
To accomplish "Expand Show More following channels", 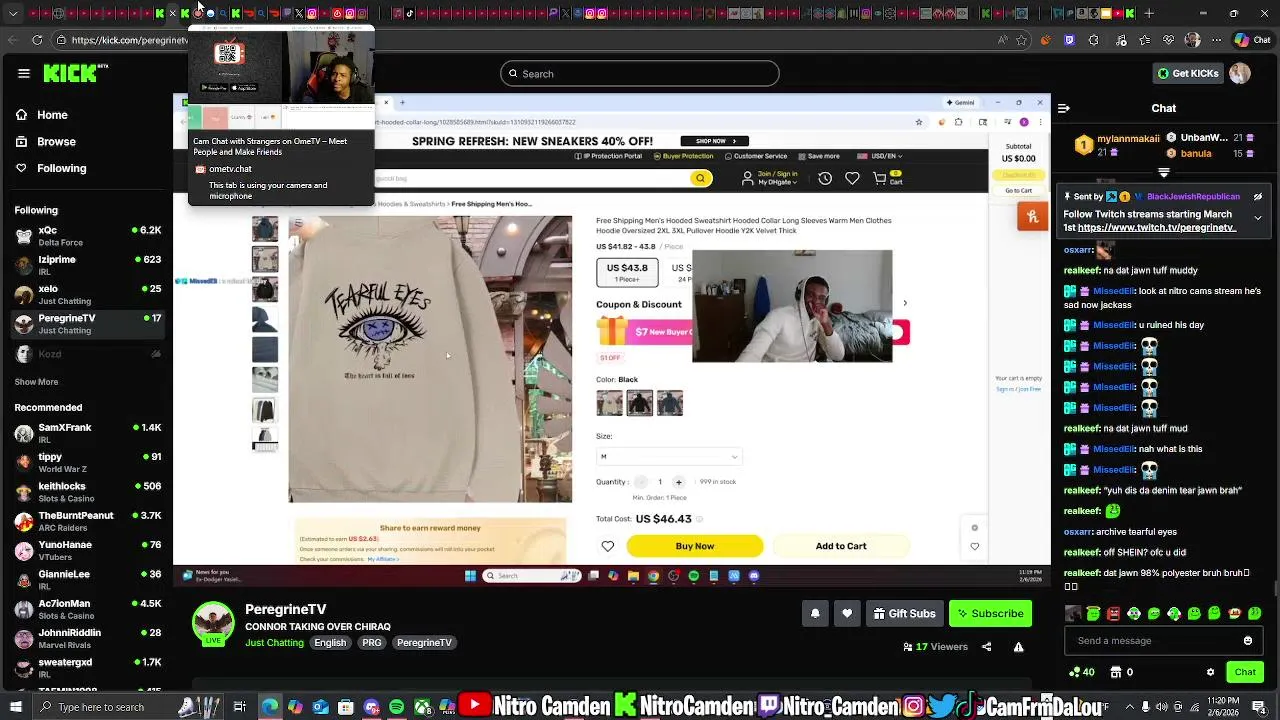I will pyautogui.click(x=36, y=382).
